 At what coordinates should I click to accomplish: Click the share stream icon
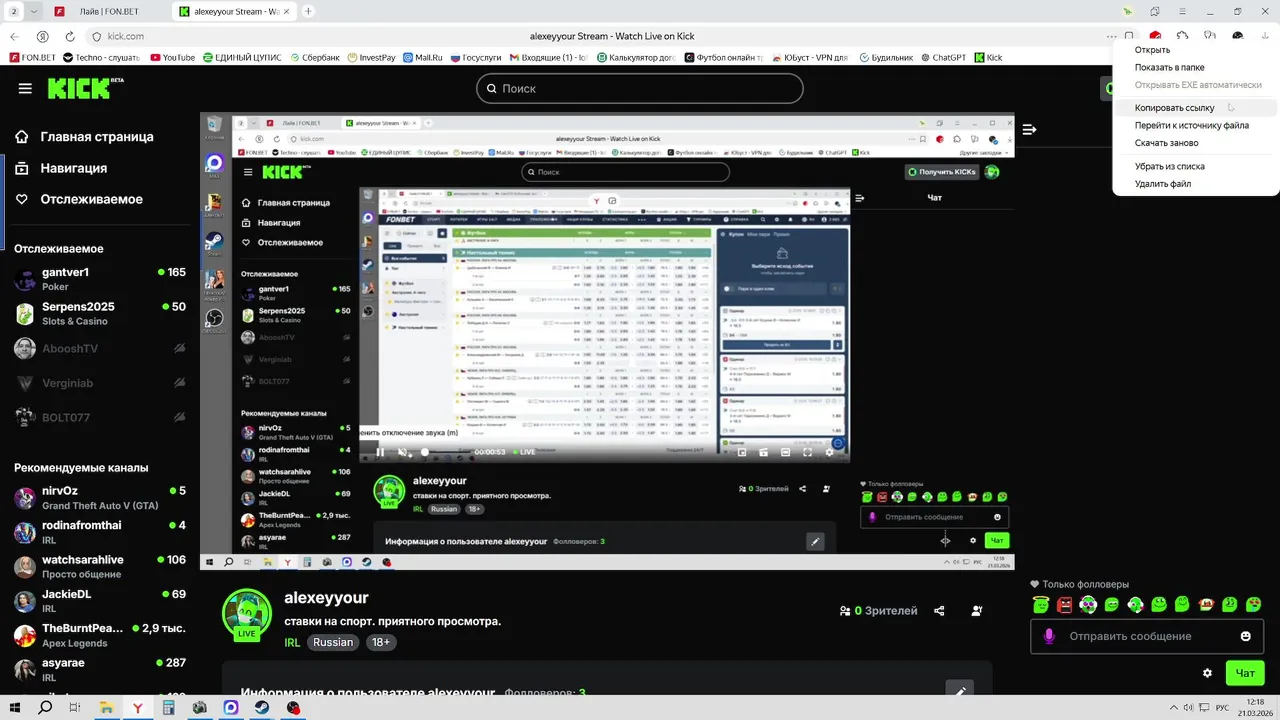(x=939, y=611)
